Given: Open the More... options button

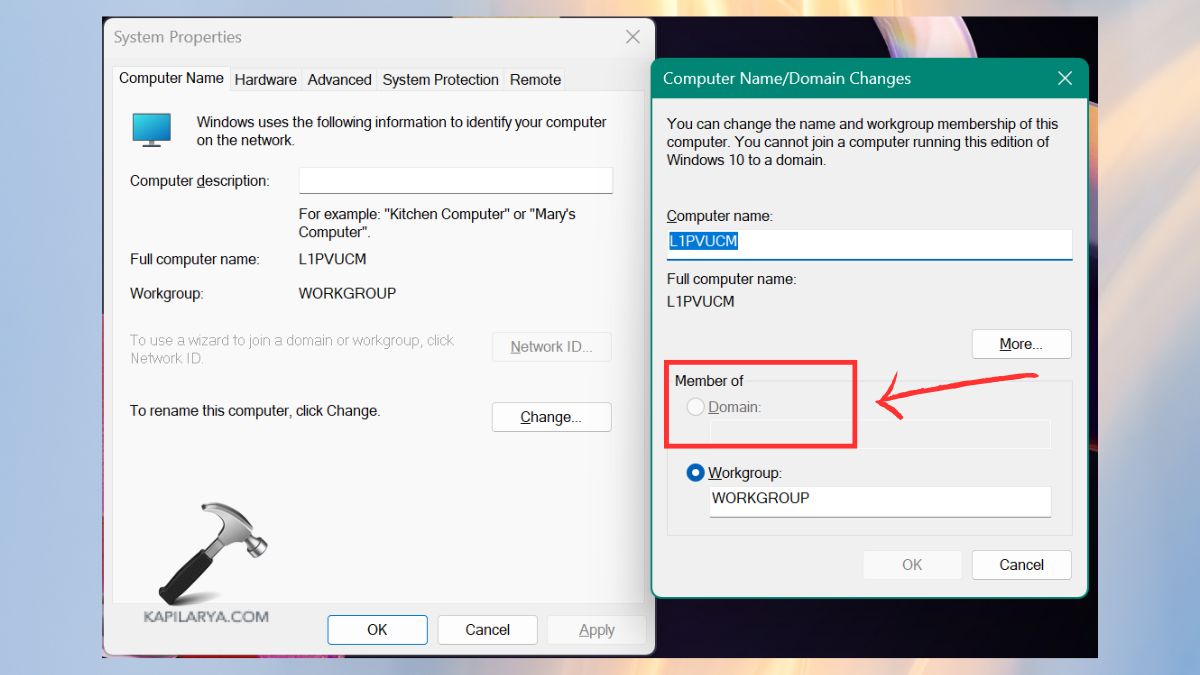Looking at the screenshot, I should [1021, 344].
